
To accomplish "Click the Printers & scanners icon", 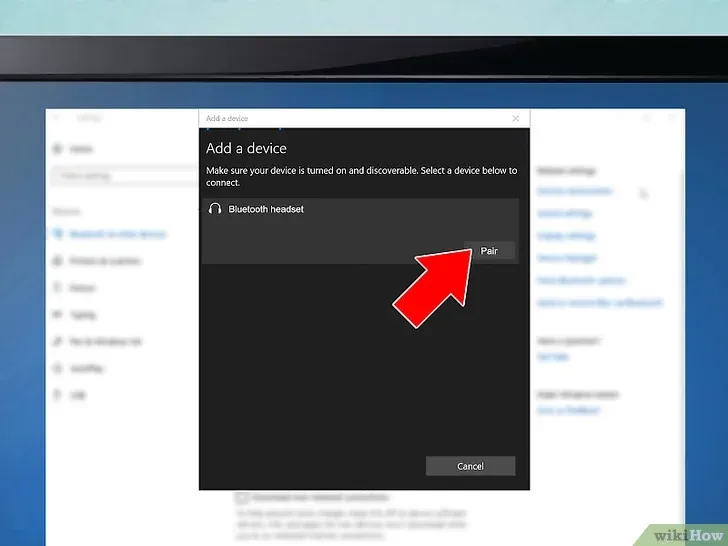I will point(58,261).
